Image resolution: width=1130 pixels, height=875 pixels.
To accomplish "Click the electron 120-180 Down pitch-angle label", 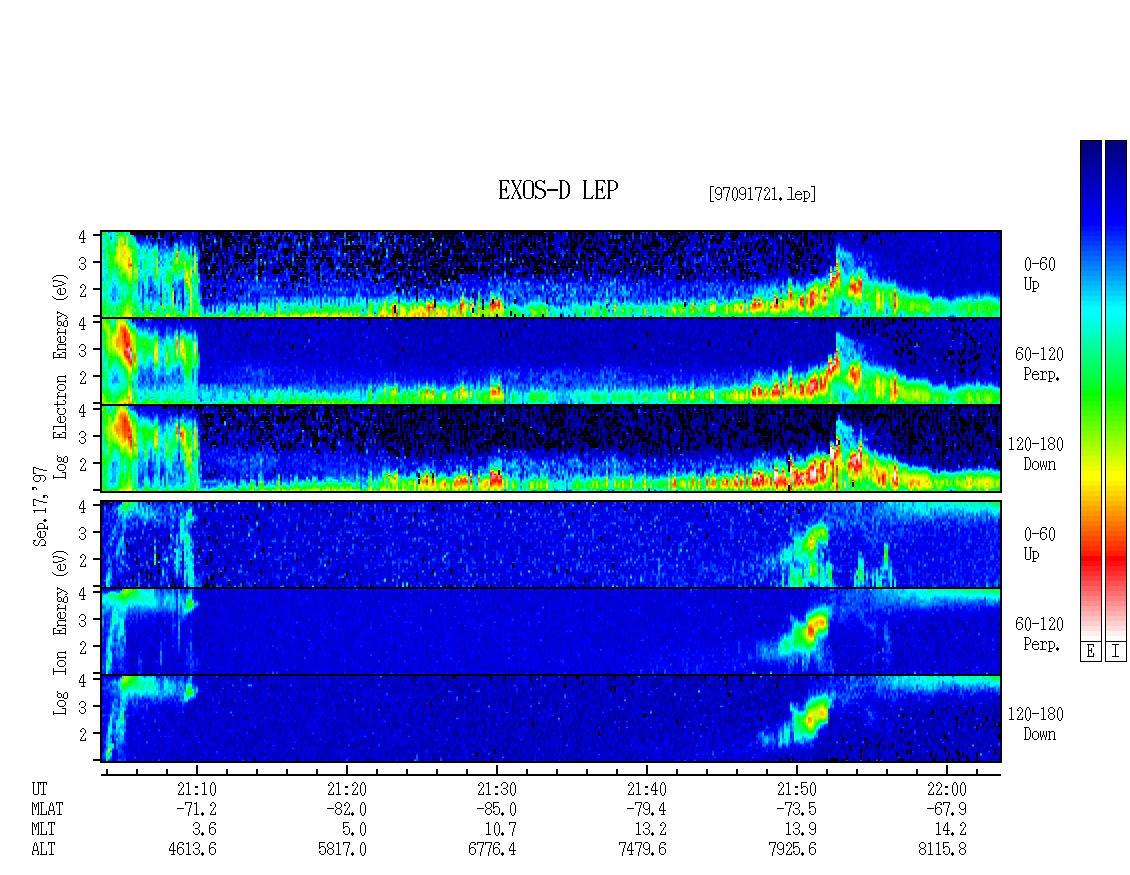I will (x=1035, y=454).
